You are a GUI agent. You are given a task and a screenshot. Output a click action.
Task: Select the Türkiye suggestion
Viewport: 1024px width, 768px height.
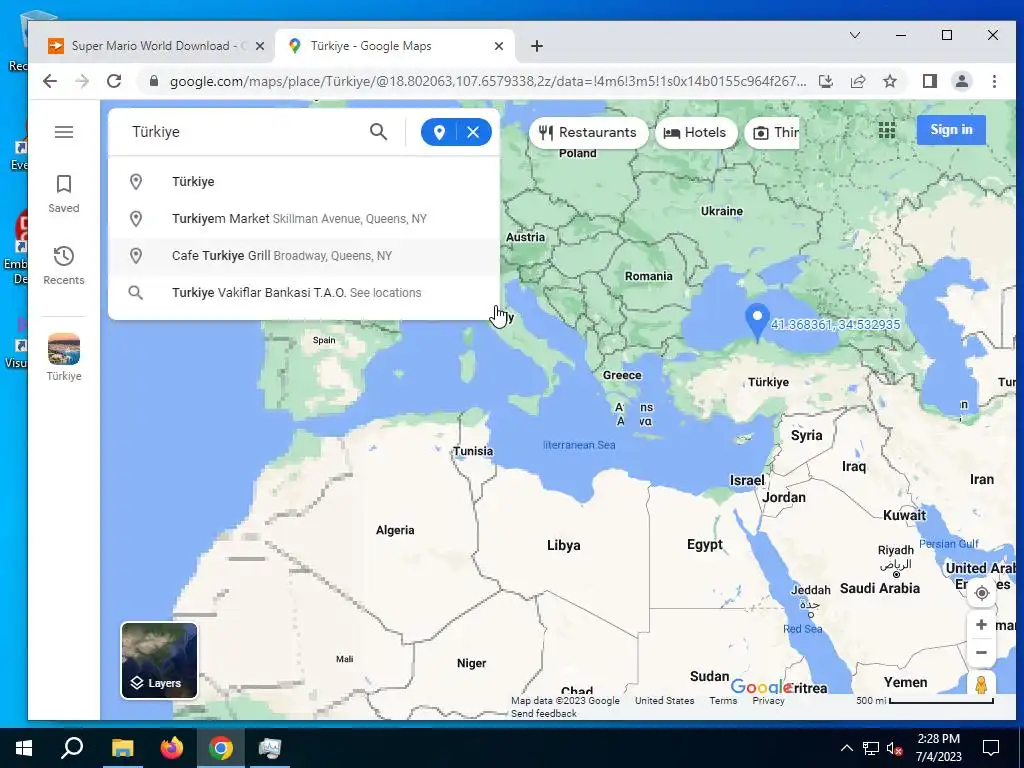tap(304, 182)
